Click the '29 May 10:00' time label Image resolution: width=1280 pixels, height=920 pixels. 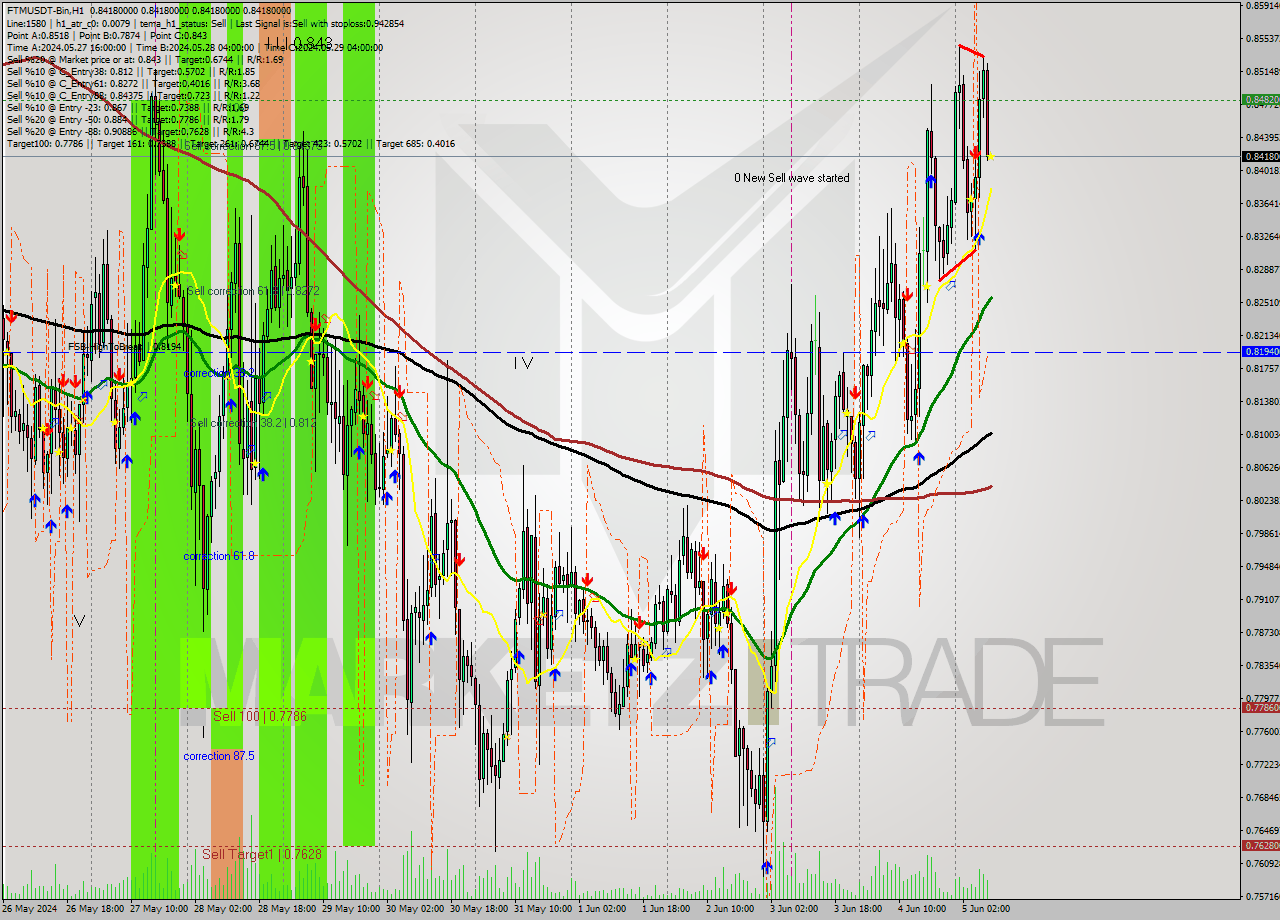coord(351,909)
